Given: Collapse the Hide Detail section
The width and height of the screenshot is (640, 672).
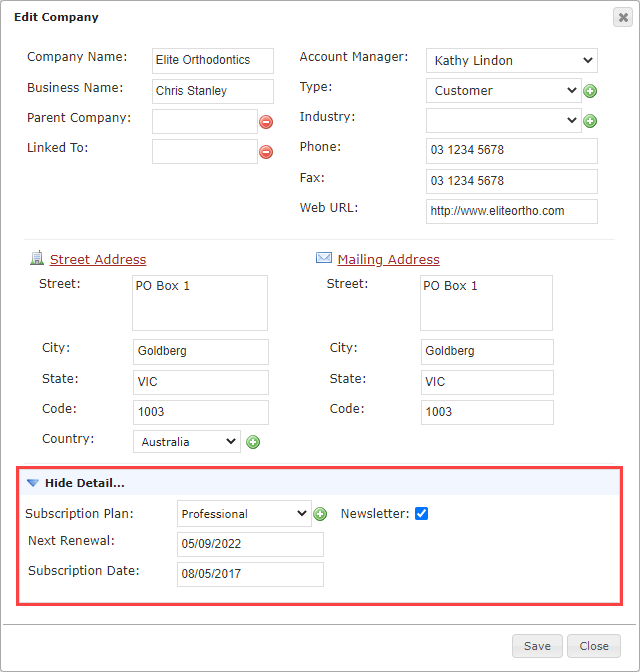Looking at the screenshot, I should [x=75, y=483].
